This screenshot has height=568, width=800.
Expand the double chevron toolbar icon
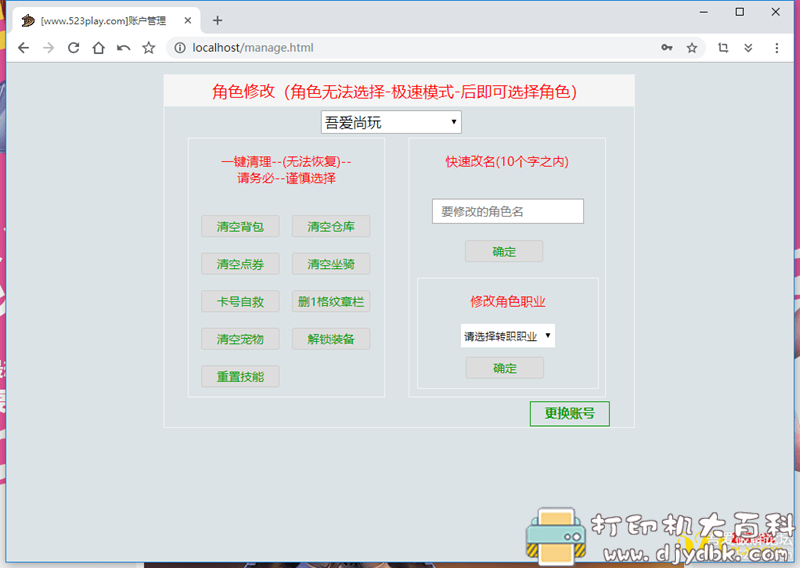click(748, 48)
